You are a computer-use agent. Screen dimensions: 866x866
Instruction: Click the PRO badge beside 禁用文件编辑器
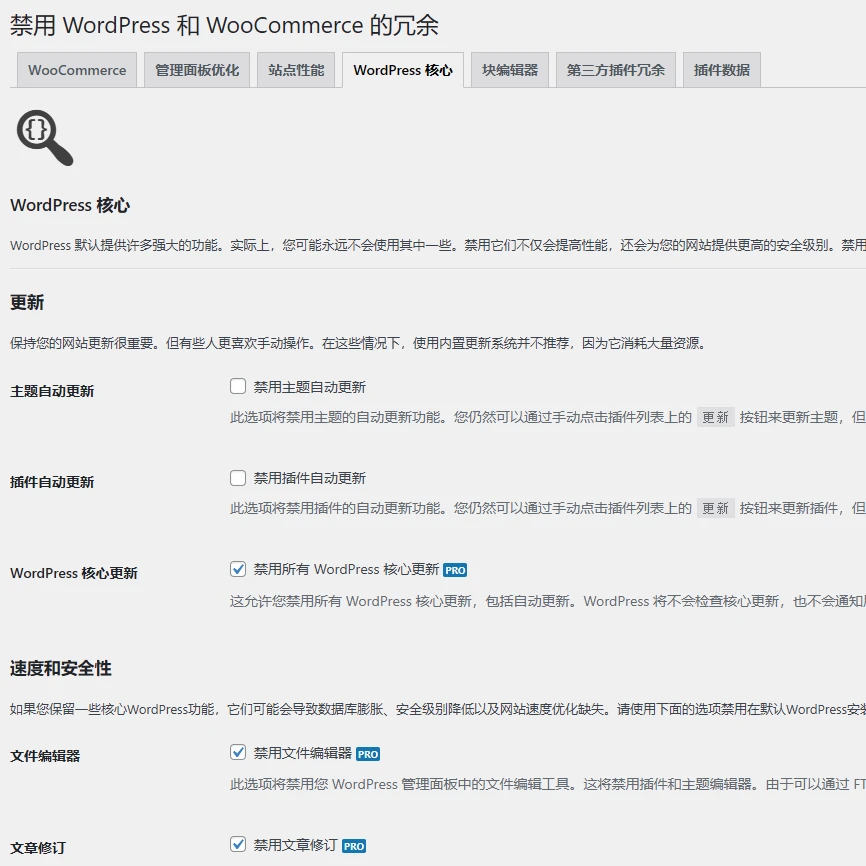click(x=367, y=755)
